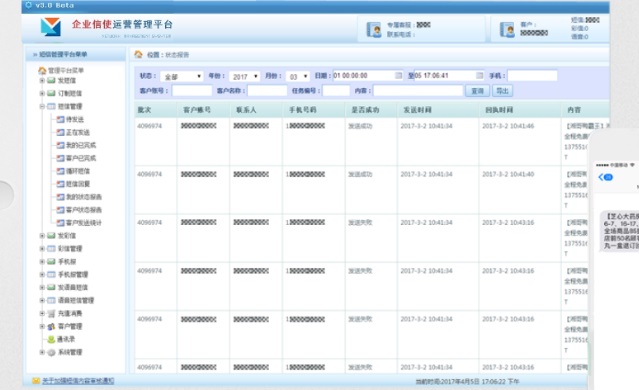
Task: Open the 状态 dropdown showing 全部
Action: click(x=182, y=77)
